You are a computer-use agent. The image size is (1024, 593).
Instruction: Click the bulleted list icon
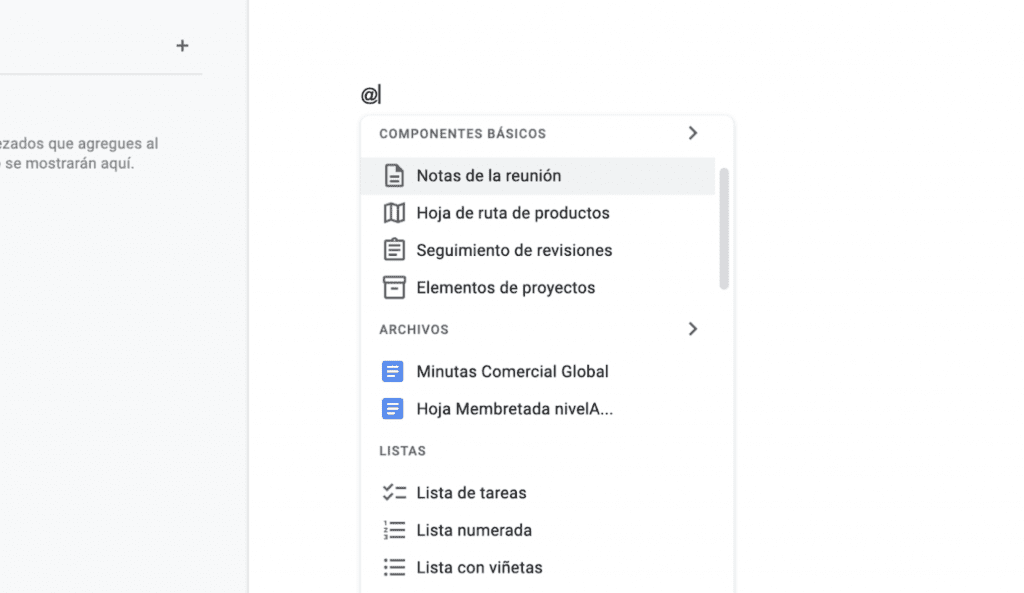(x=394, y=568)
